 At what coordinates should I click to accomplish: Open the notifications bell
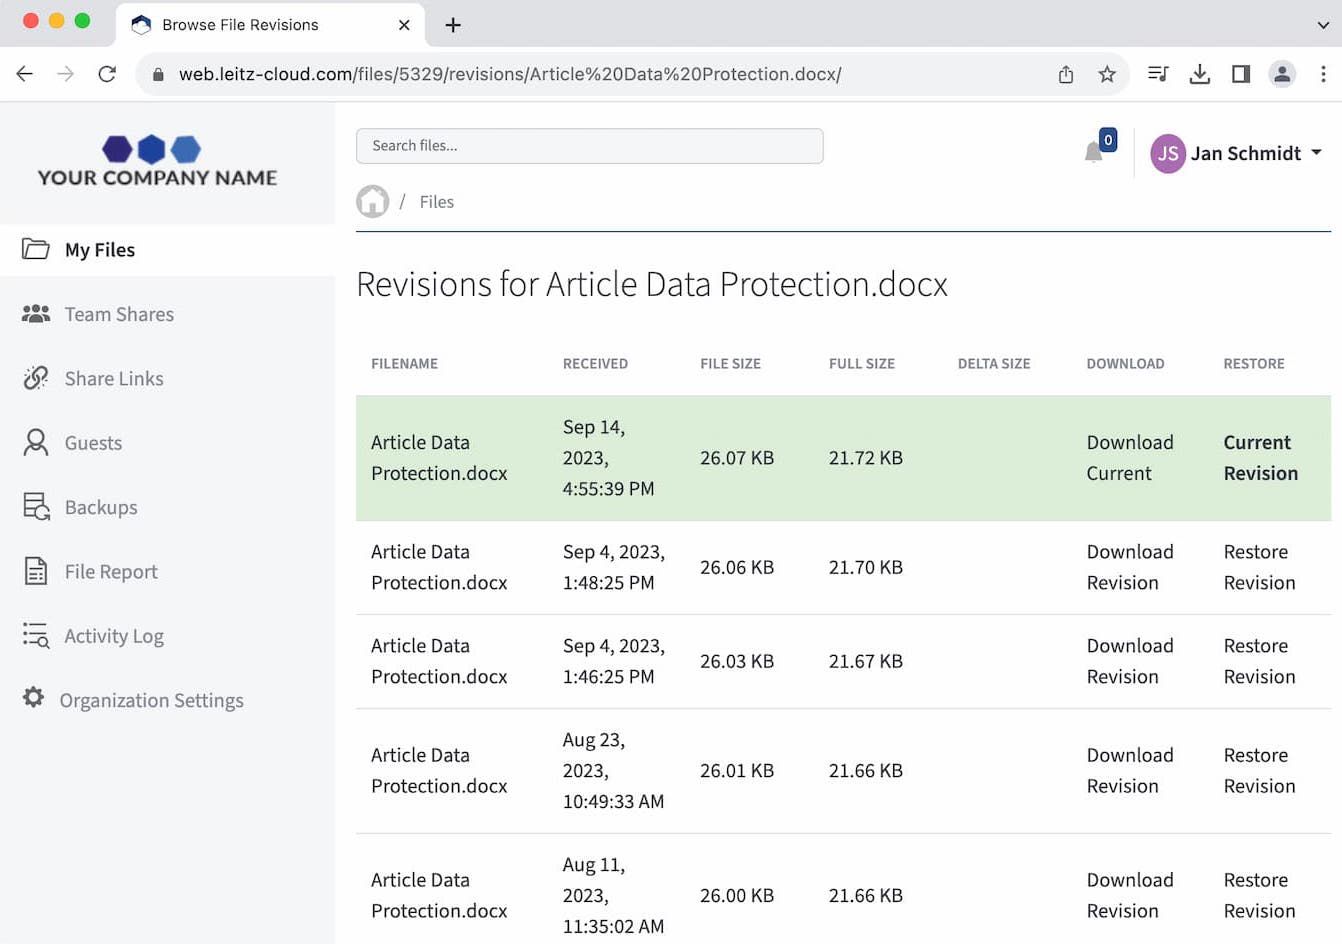1094,152
